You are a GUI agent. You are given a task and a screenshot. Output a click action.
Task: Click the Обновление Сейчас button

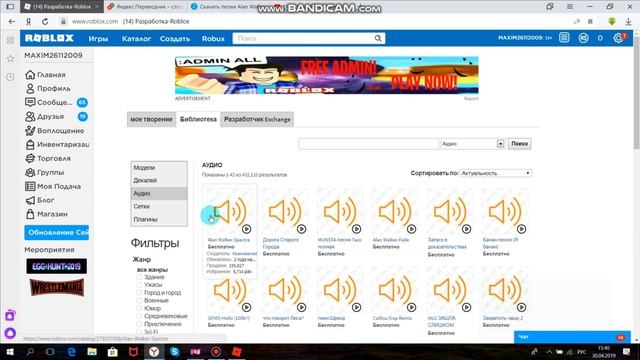click(x=56, y=232)
